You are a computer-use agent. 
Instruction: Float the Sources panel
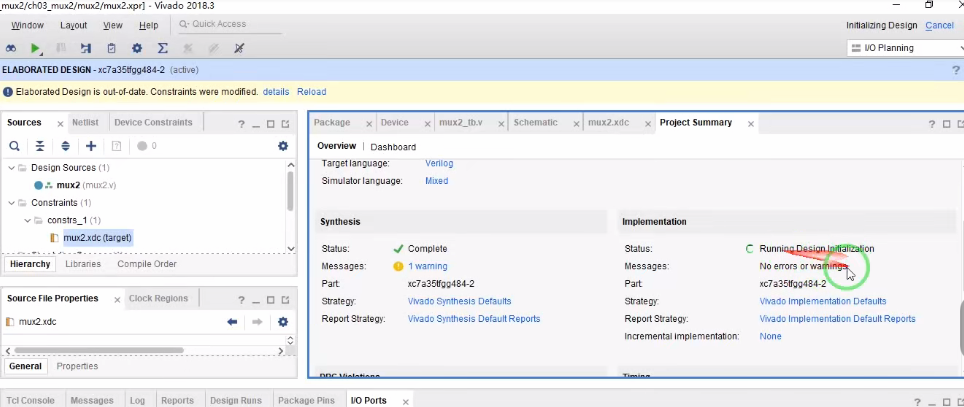click(285, 124)
